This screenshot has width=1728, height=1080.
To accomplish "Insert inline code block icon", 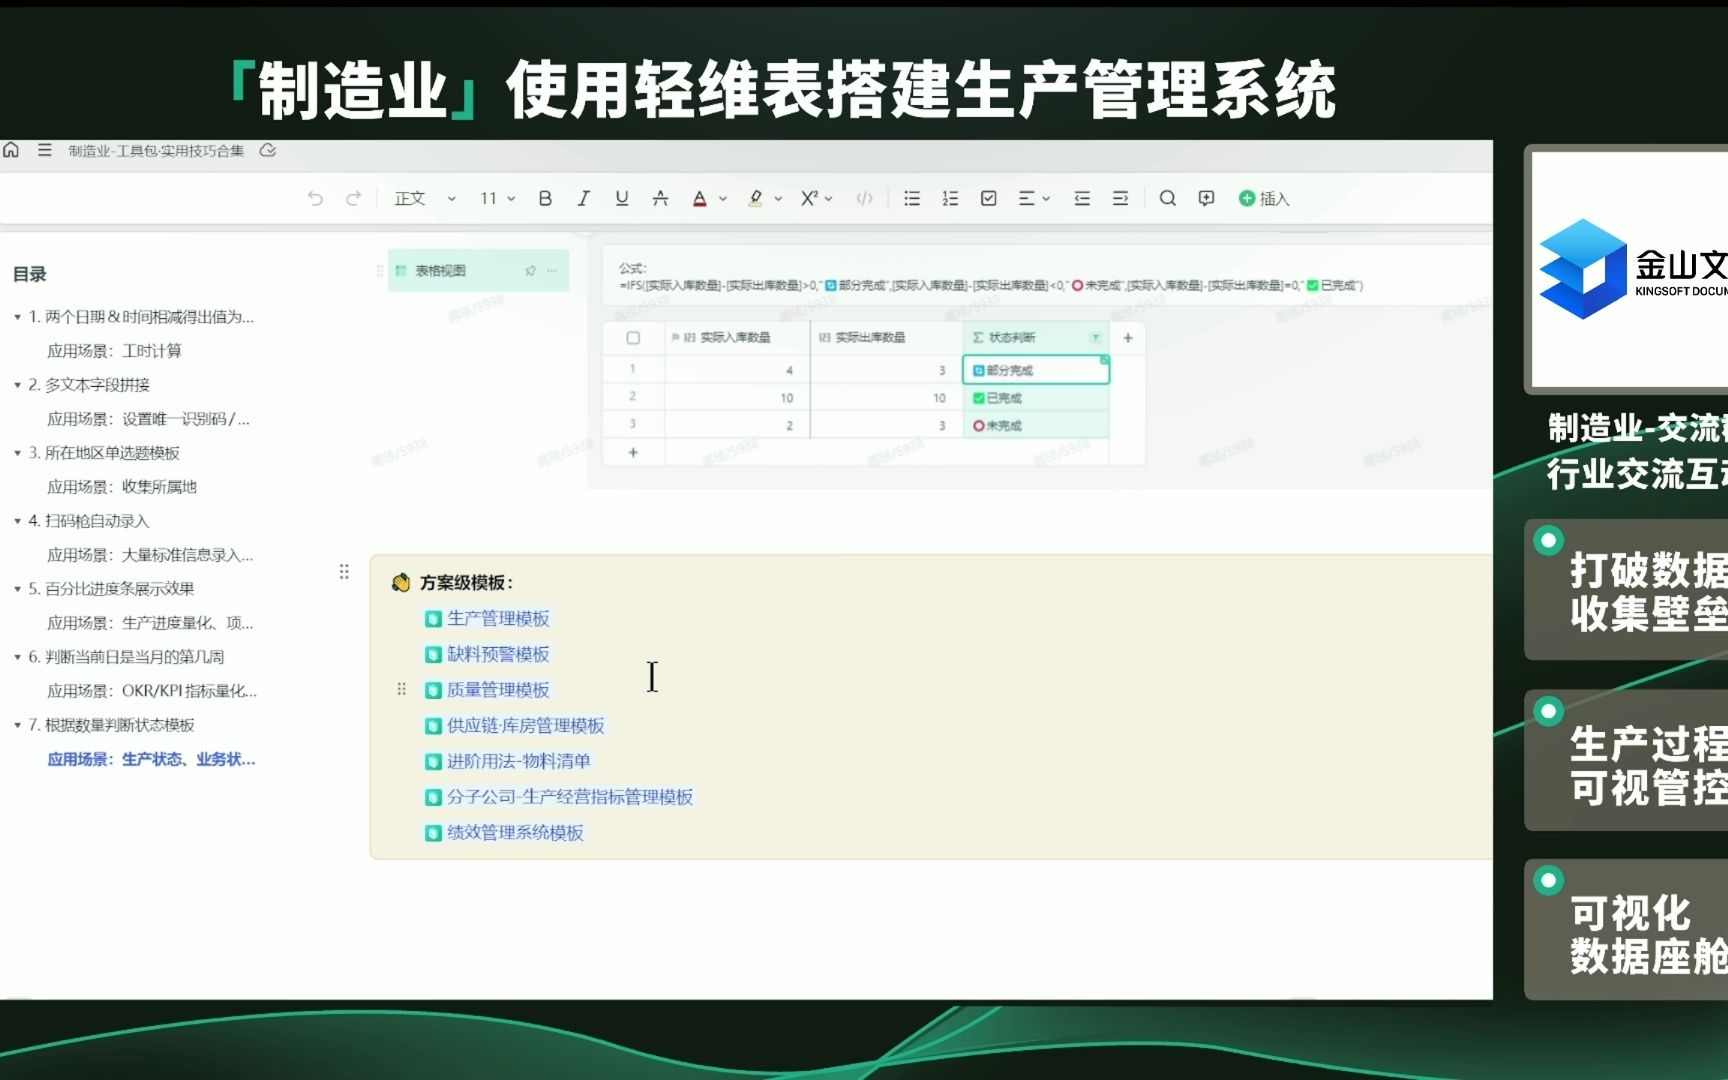I will [865, 198].
